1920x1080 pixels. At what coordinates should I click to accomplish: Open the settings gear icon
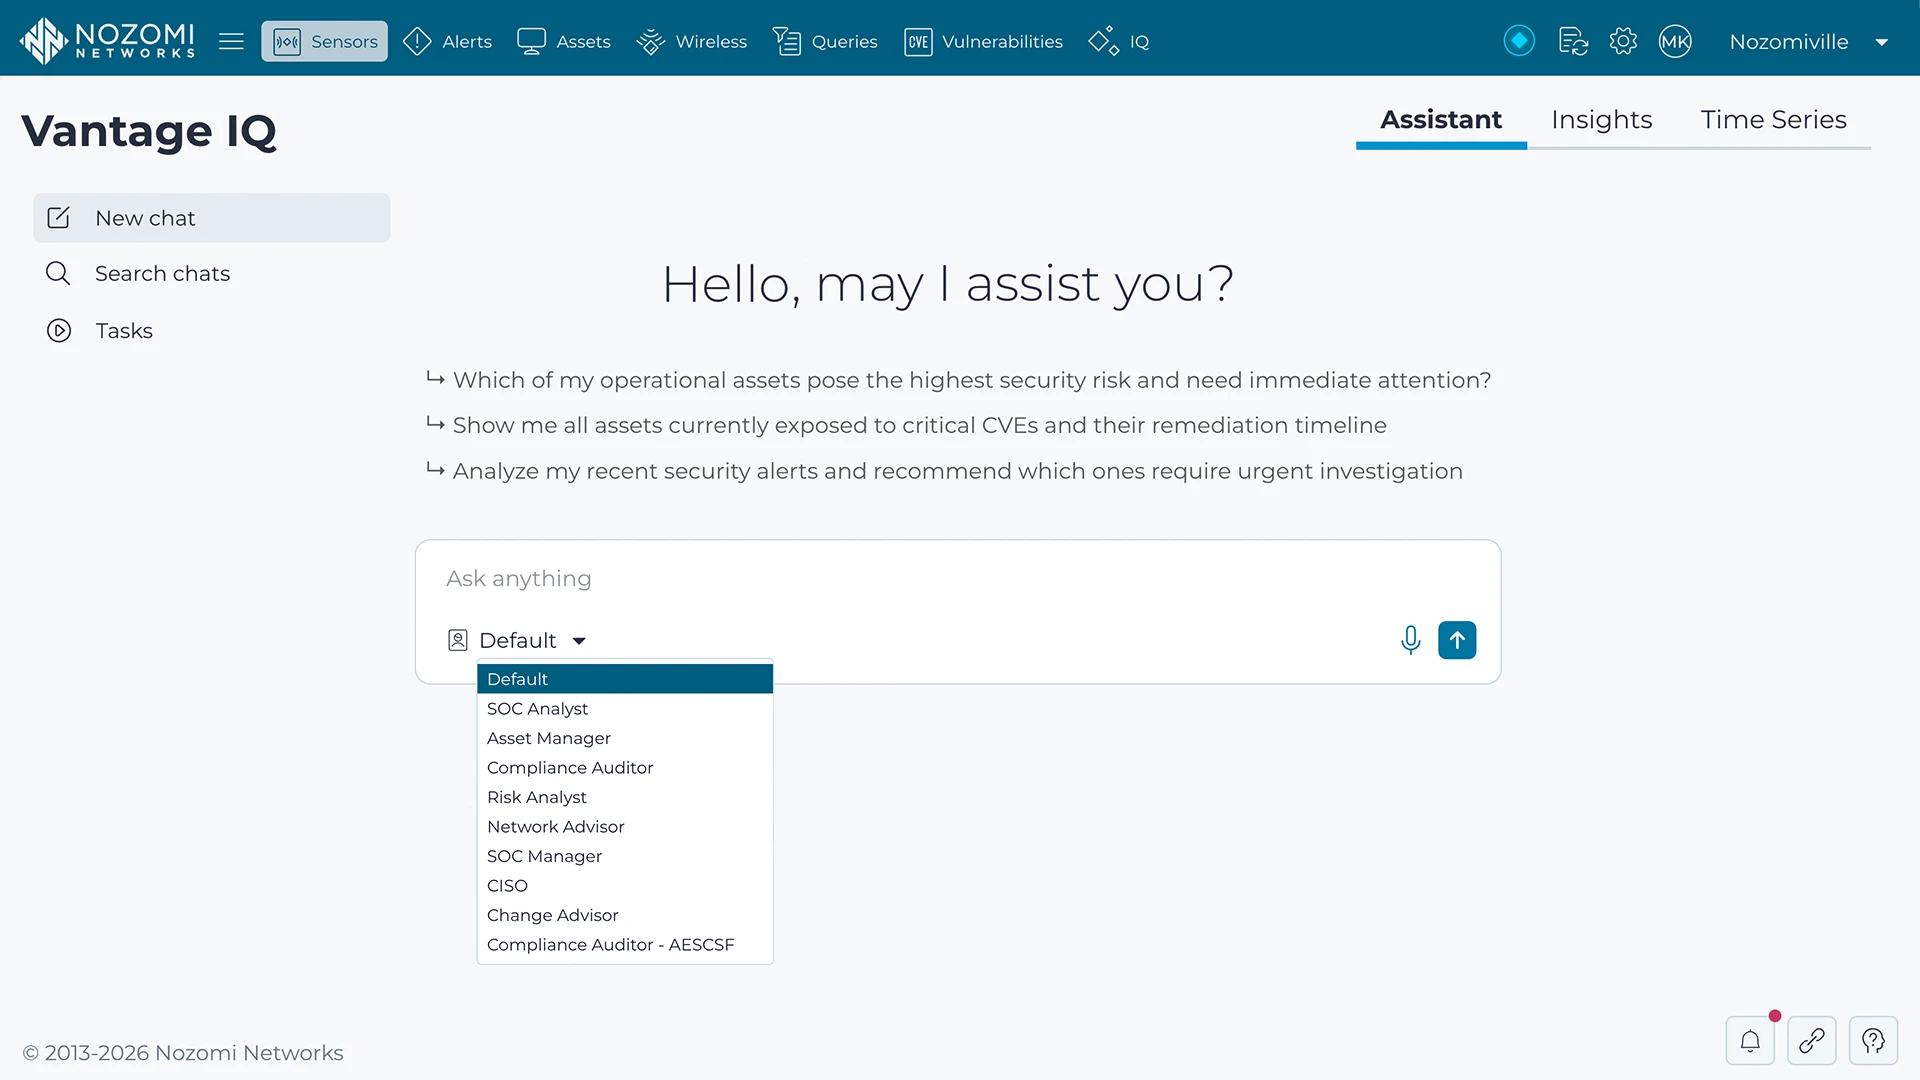(1623, 41)
